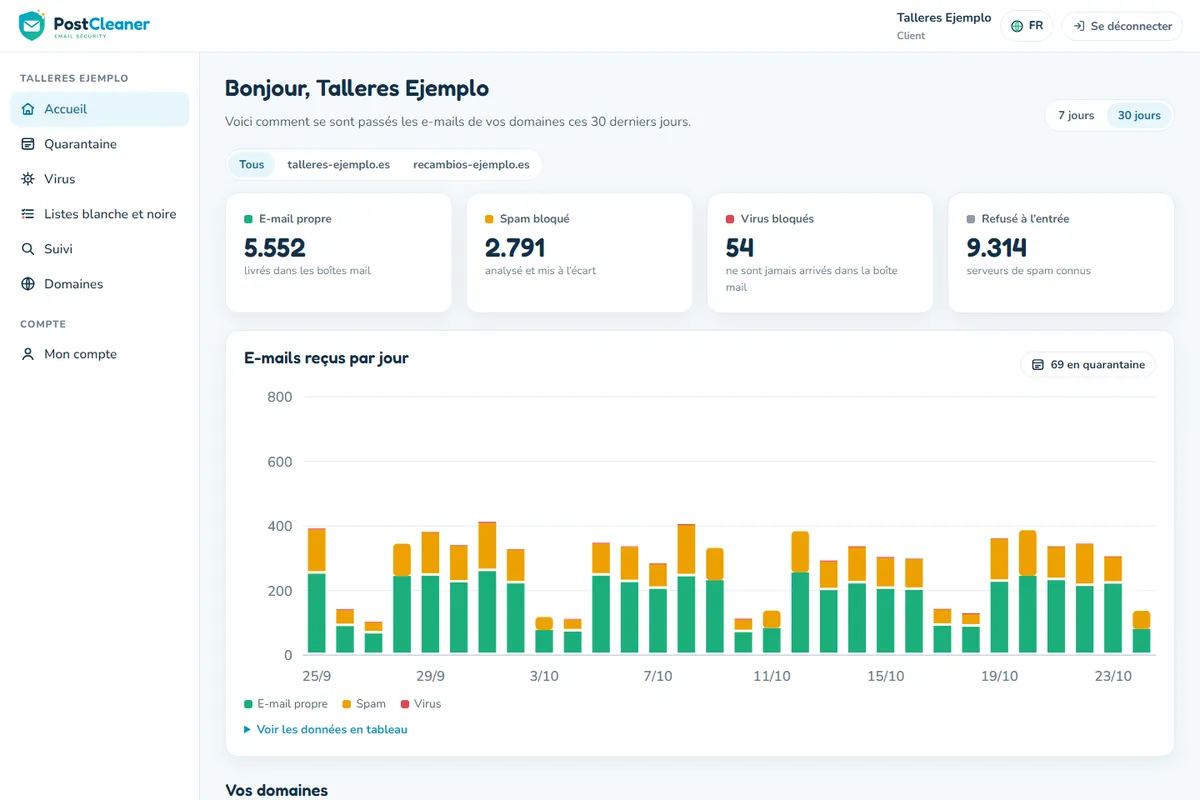Expand Voir les données en tableau

[326, 730]
